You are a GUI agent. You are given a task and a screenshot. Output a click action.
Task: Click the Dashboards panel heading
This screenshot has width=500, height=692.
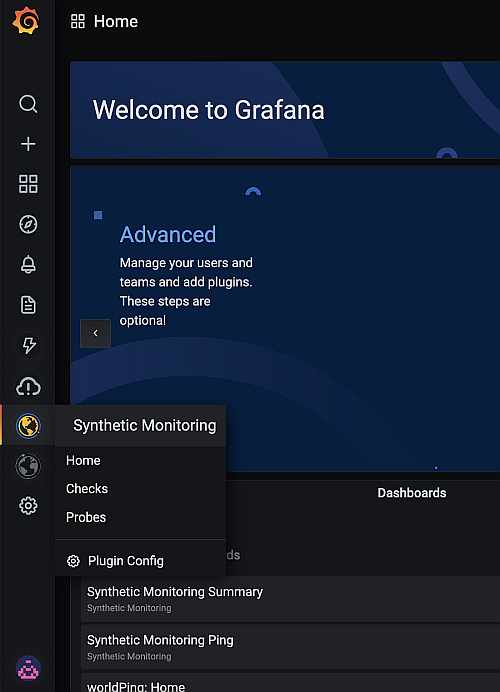pyautogui.click(x=412, y=493)
